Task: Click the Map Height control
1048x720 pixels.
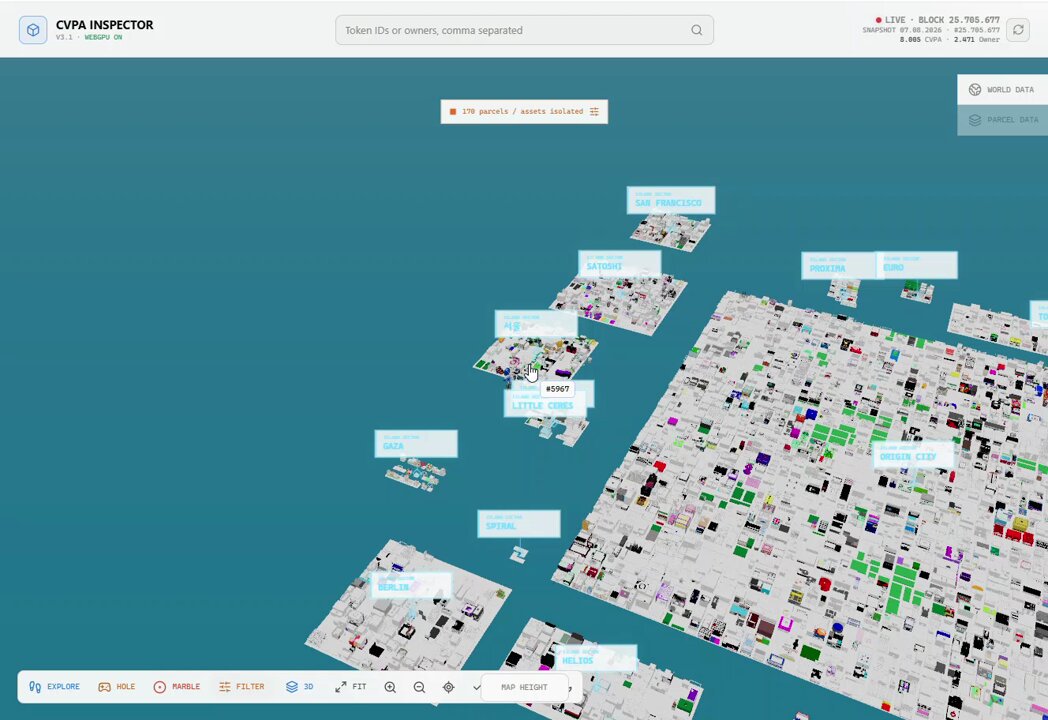Action: click(525, 687)
